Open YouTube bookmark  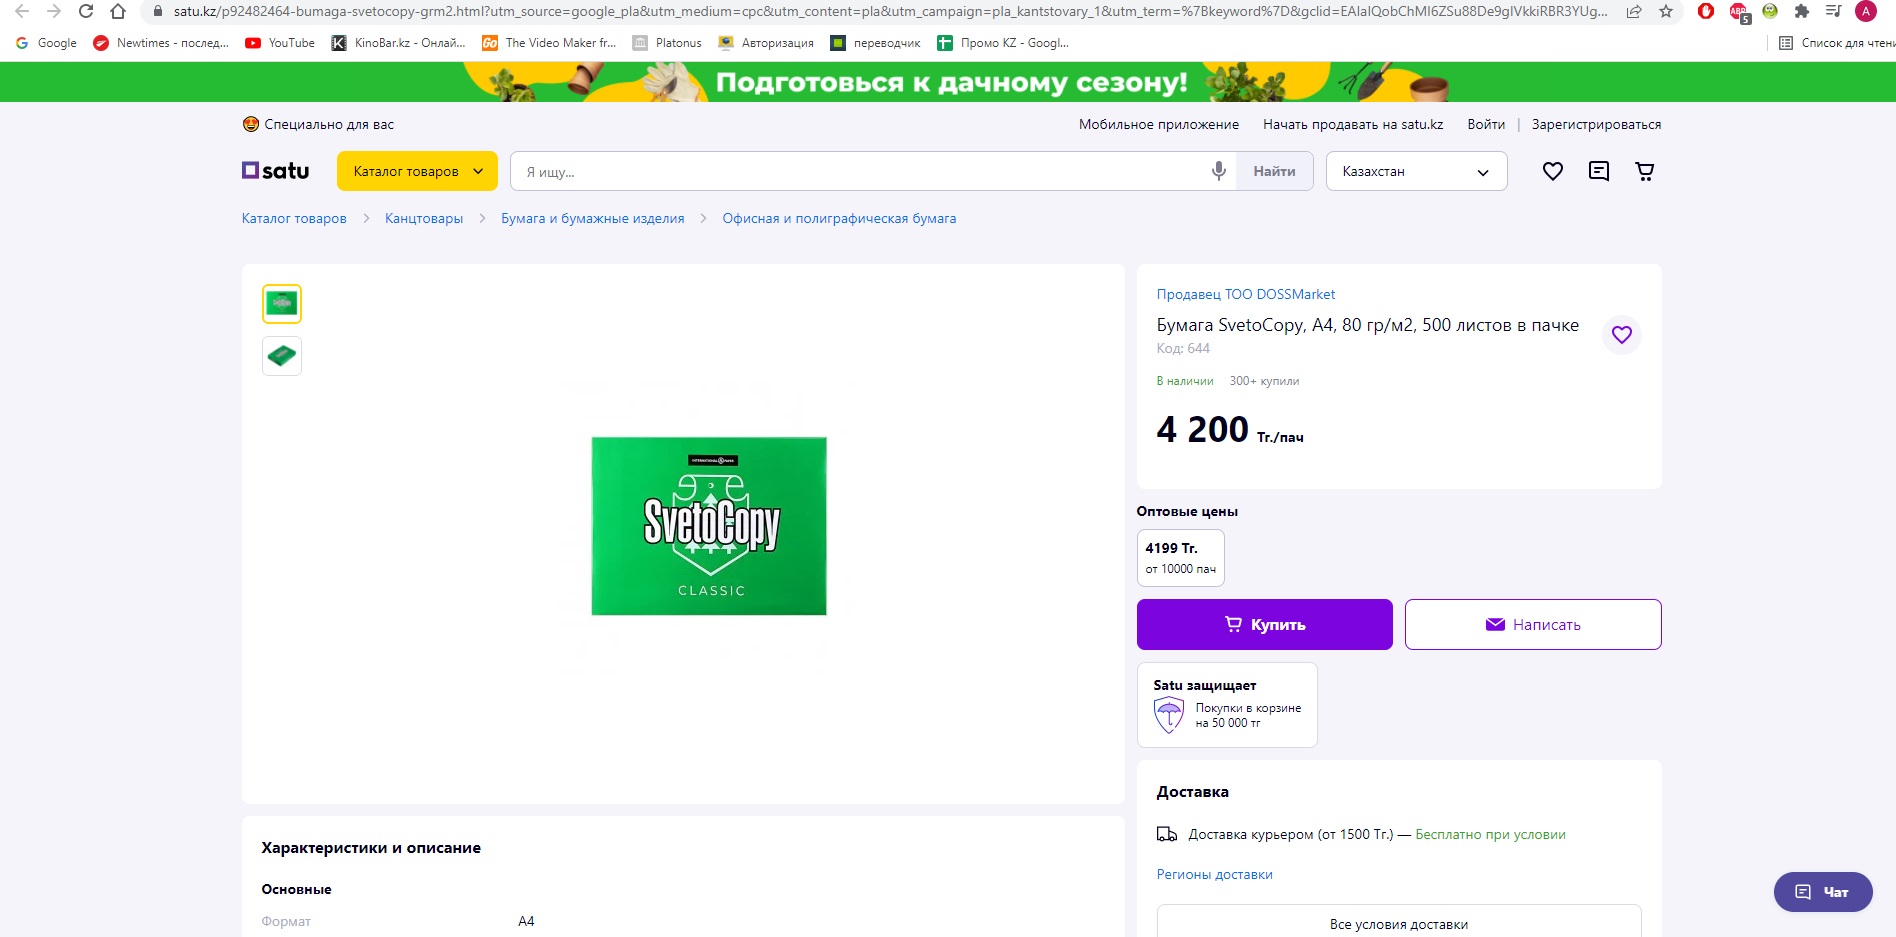tap(280, 43)
